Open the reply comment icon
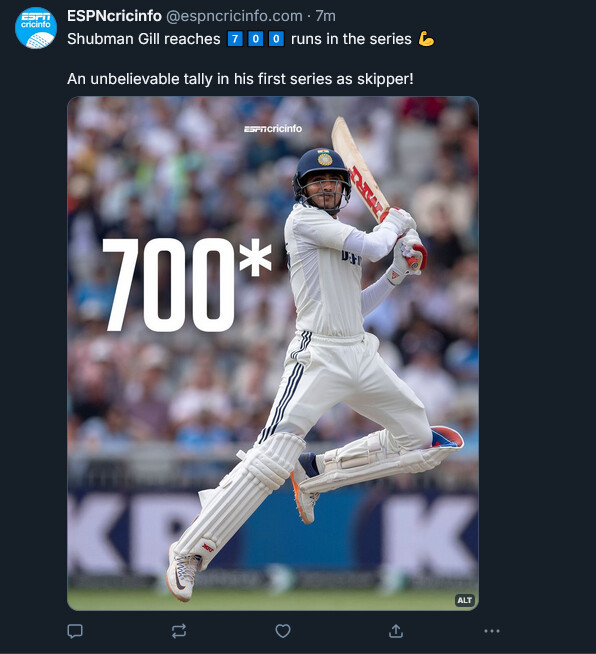Viewport: 596px width, 654px height. click(75, 631)
